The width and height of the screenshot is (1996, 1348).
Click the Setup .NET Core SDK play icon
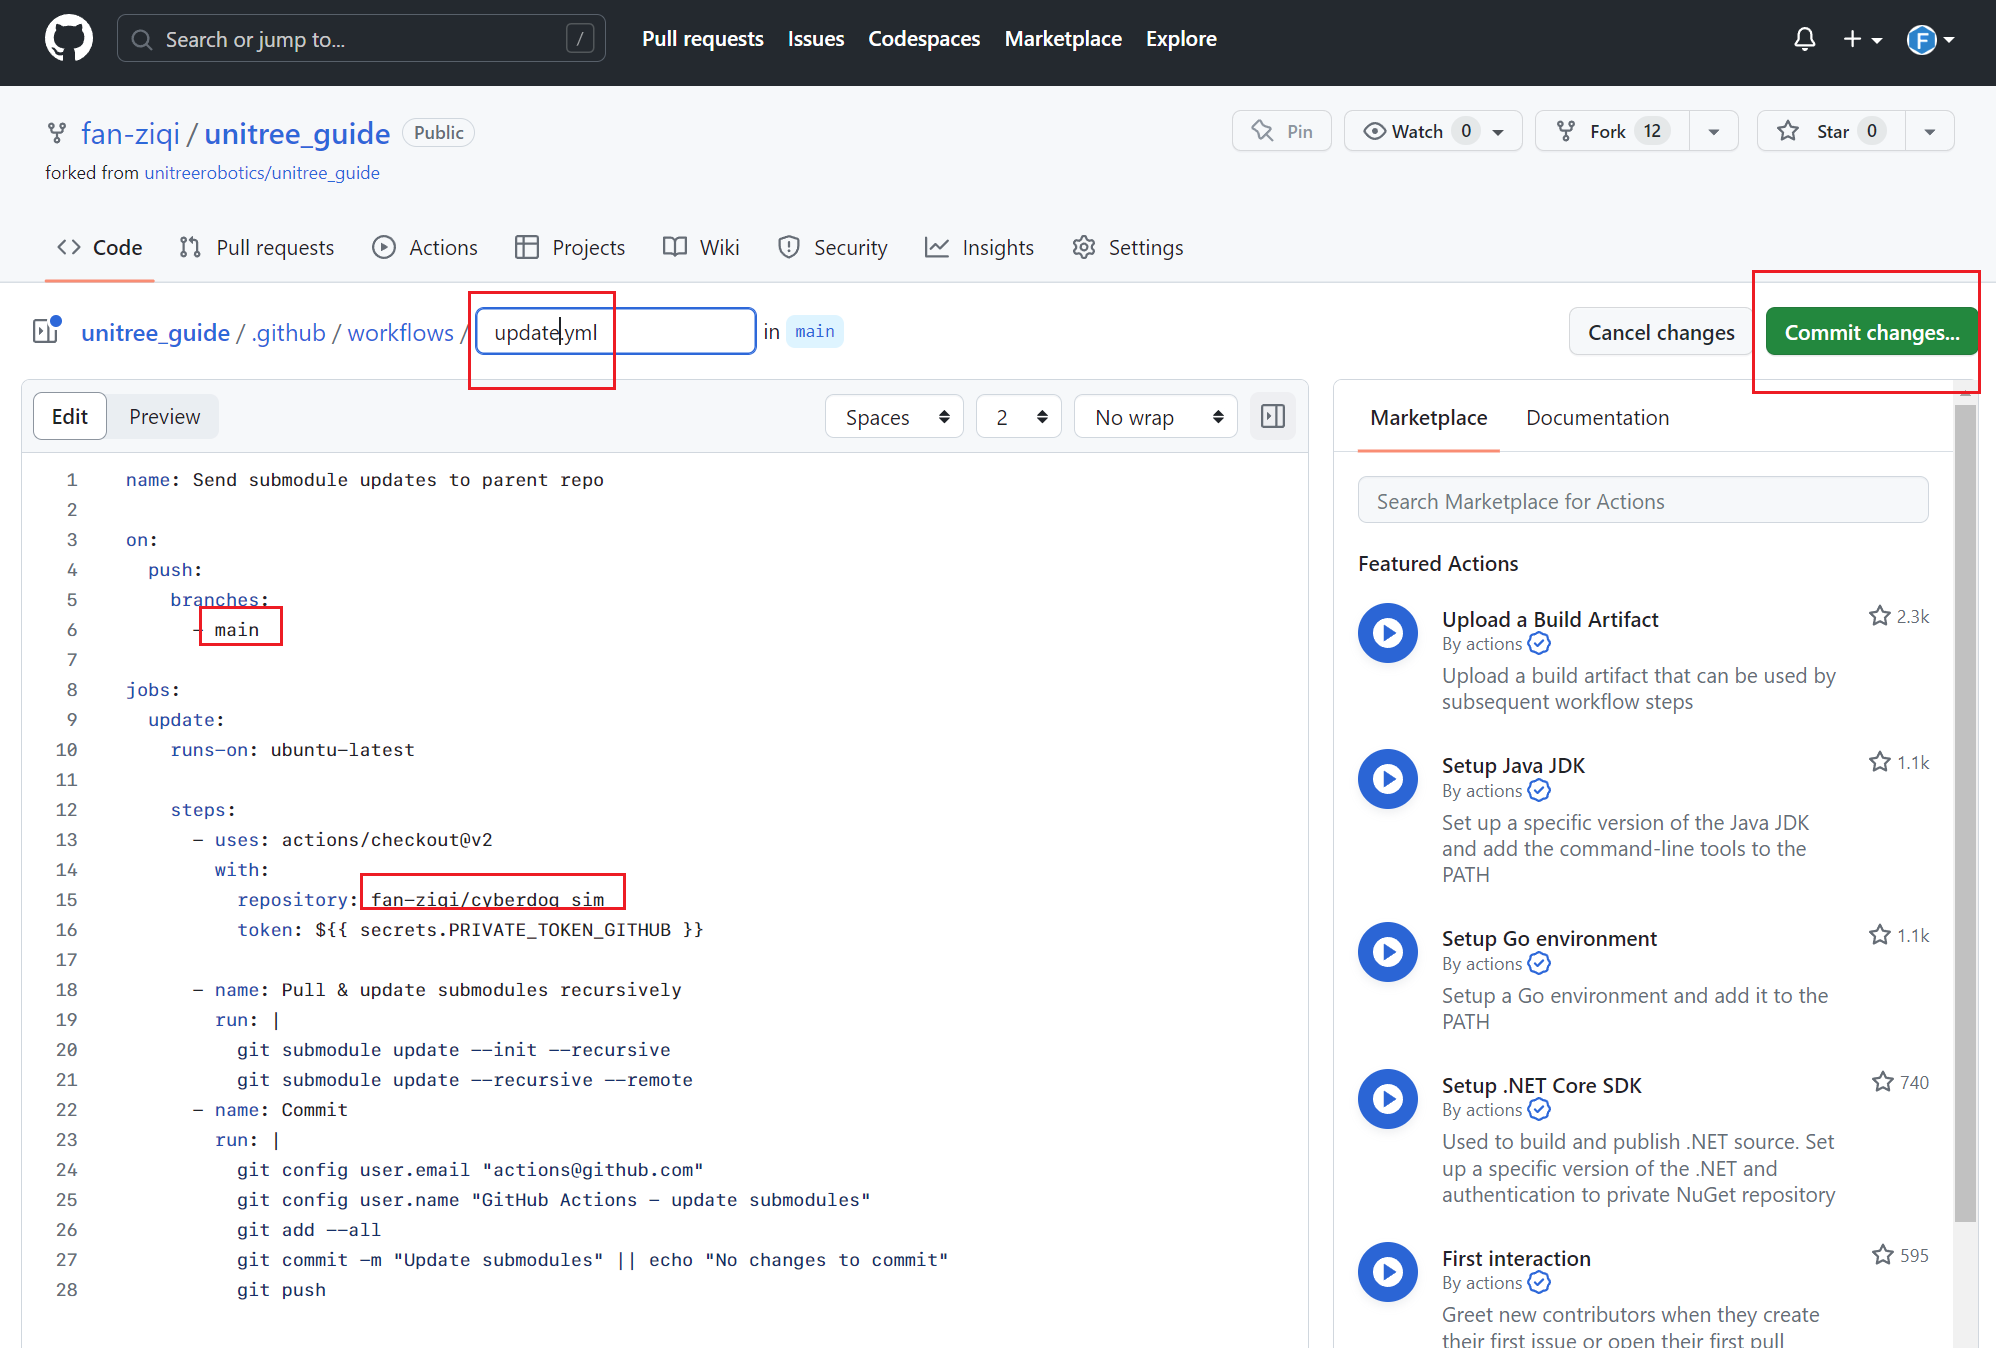click(1388, 1099)
